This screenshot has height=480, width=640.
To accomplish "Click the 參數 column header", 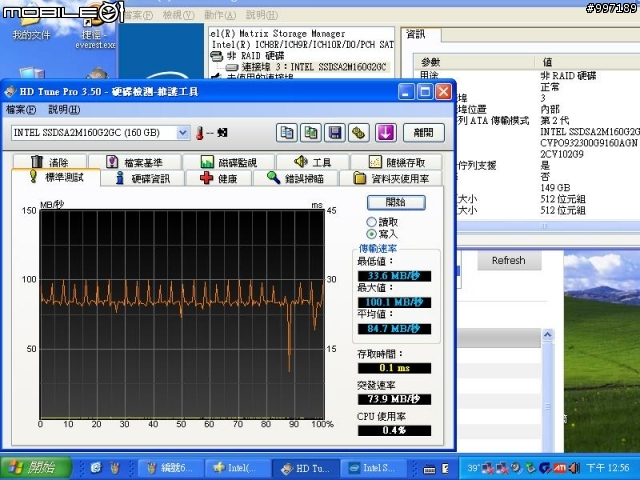I will pos(431,62).
